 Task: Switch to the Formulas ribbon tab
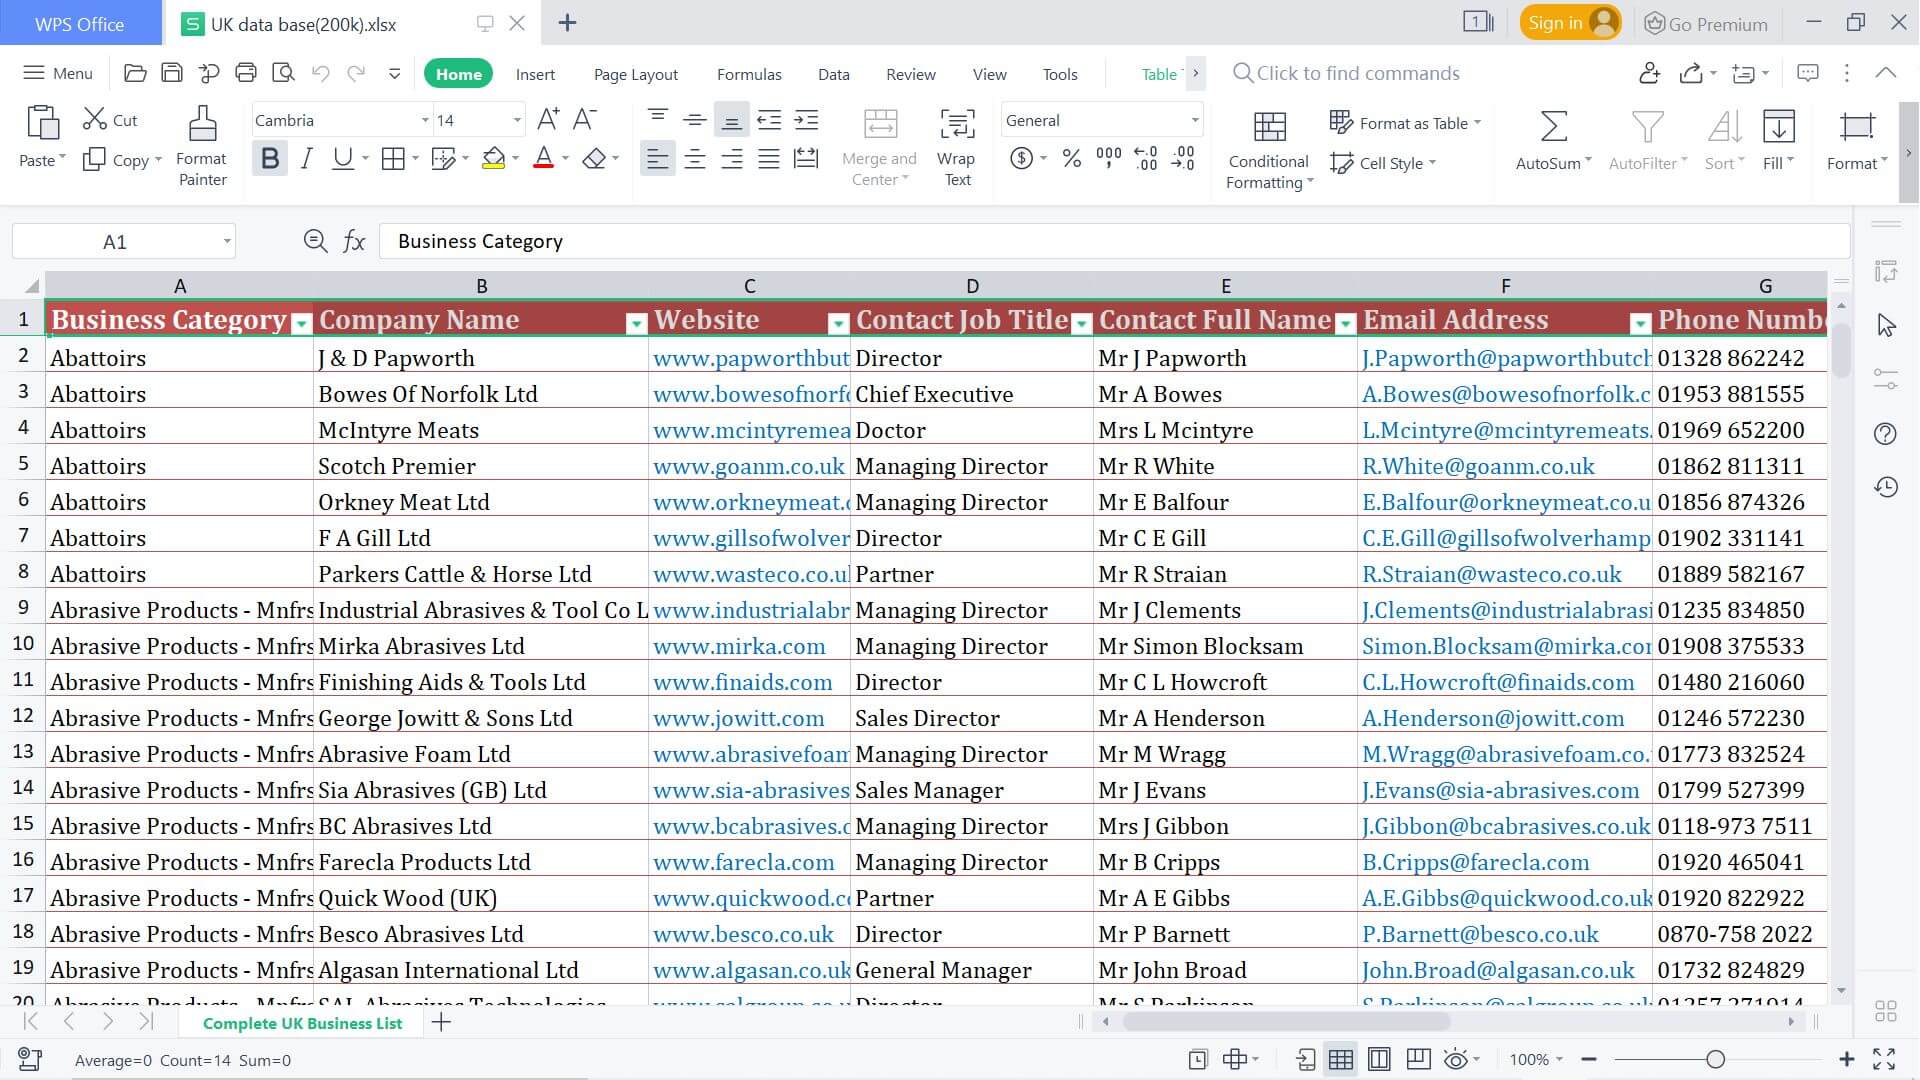748,73
